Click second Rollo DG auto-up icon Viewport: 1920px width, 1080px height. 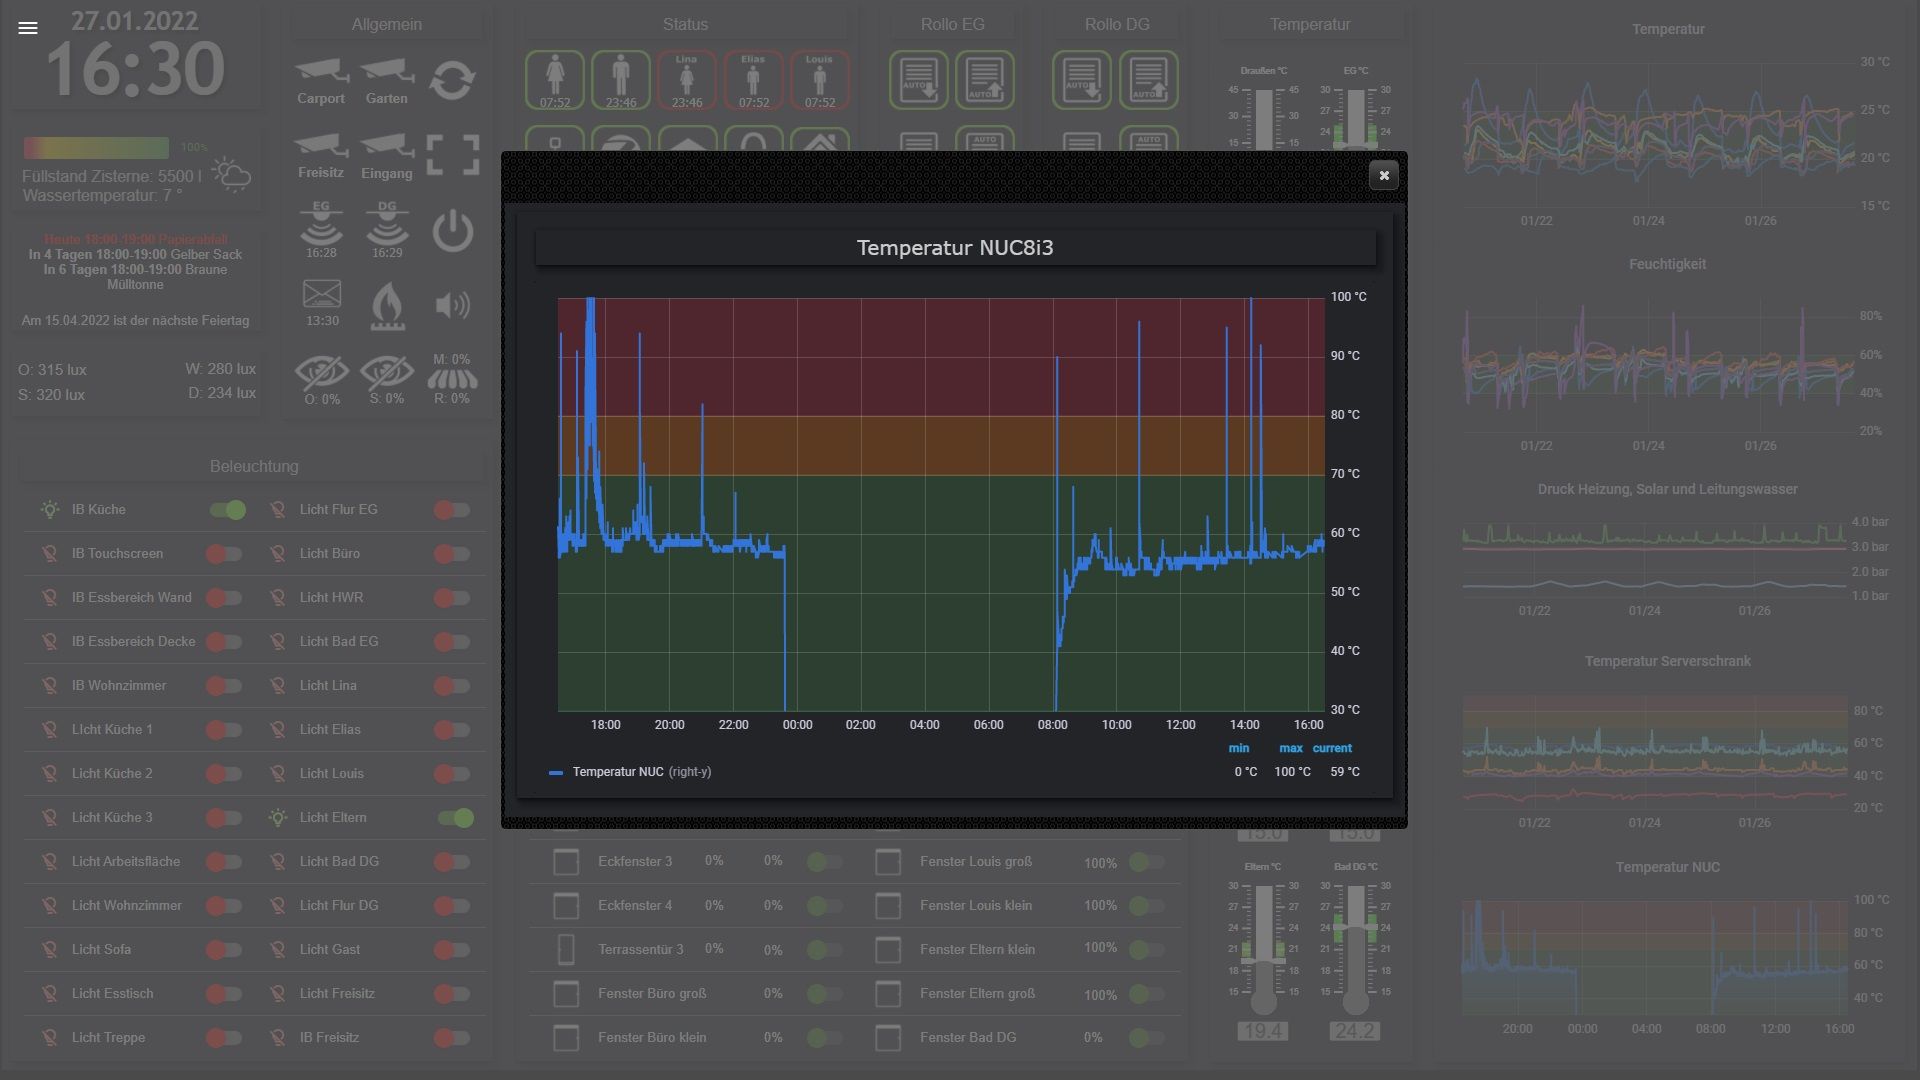[1149, 80]
